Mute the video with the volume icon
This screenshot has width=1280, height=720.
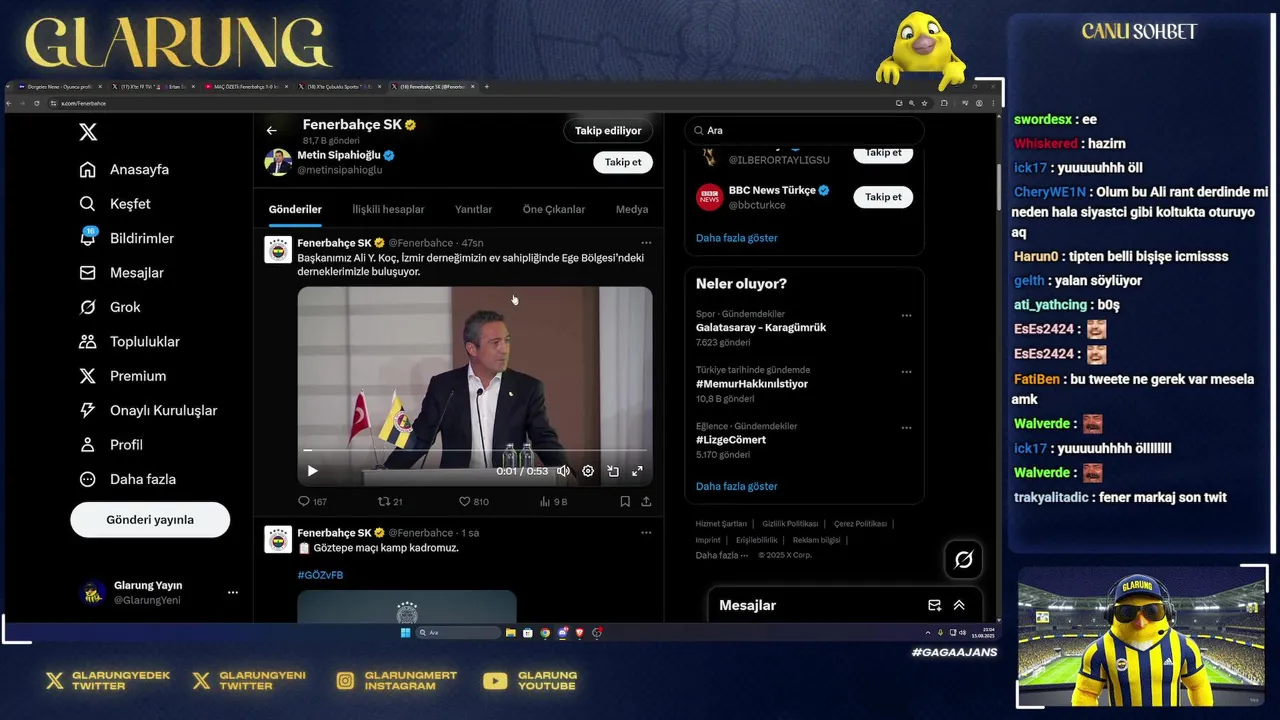(563, 471)
